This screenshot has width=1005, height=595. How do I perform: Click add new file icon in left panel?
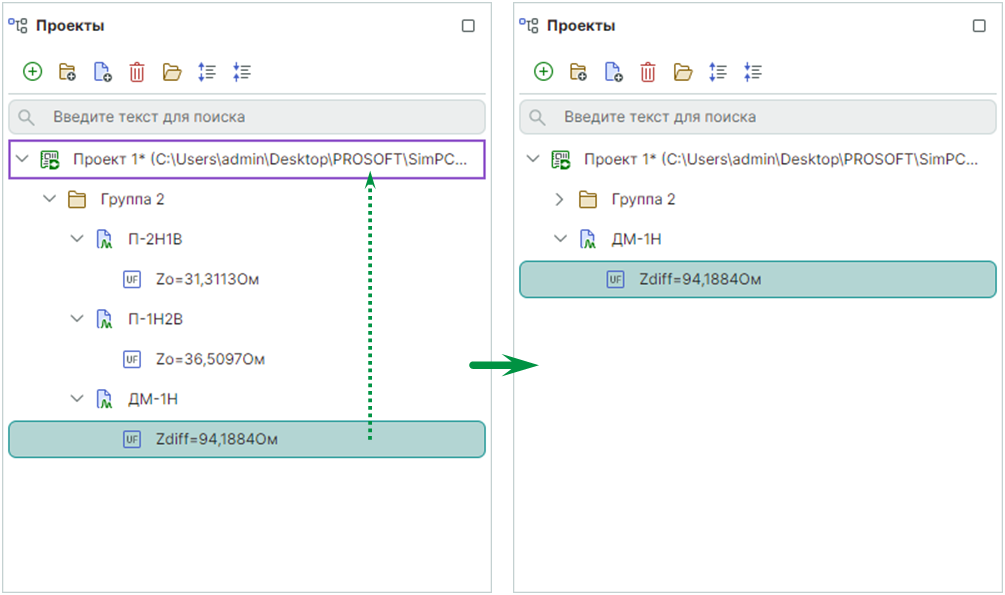(x=102, y=72)
